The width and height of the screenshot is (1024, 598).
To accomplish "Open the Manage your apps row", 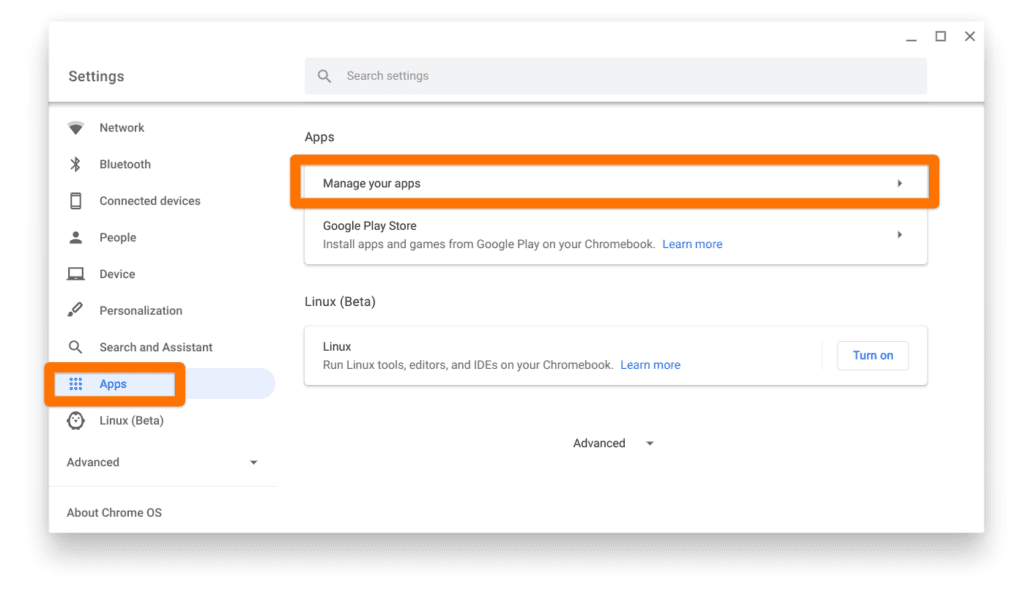I will pyautogui.click(x=615, y=183).
